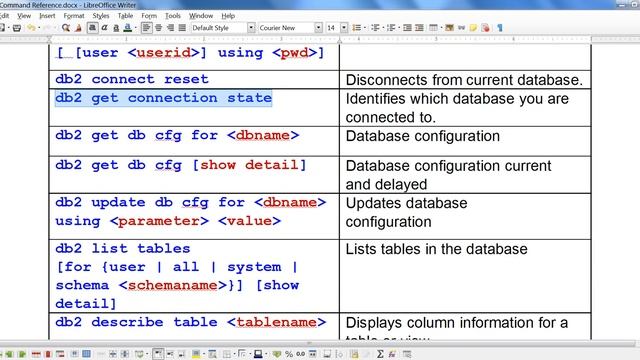
Task: Toggle unordered bullet list icon
Action: pyautogui.click(x=356, y=28)
